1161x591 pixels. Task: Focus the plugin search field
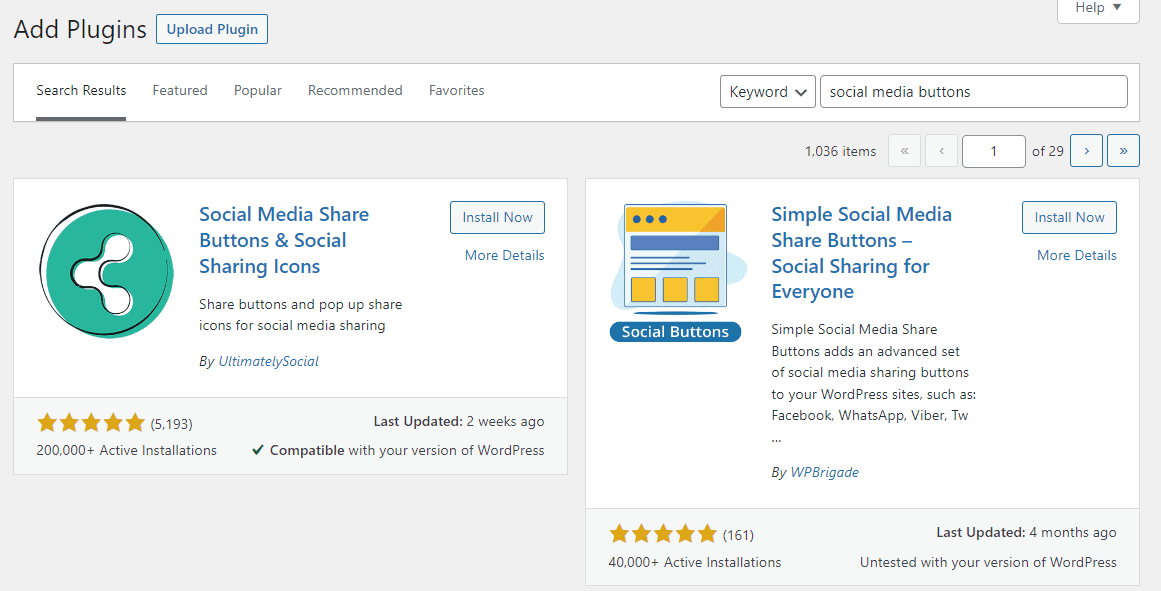click(x=974, y=92)
